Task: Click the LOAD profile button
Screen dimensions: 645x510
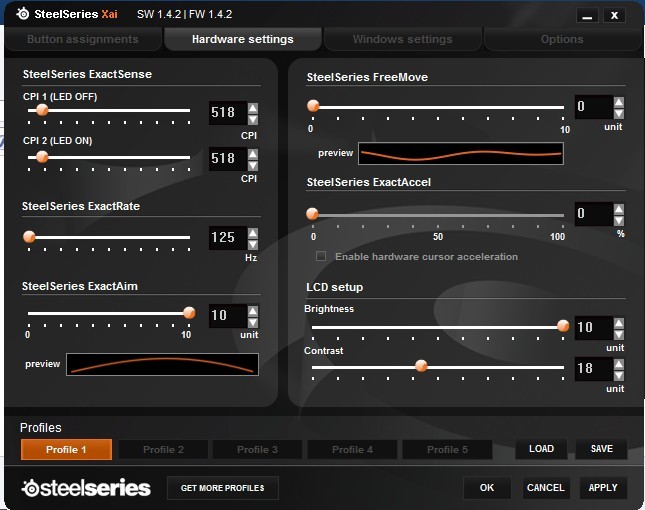Action: click(541, 449)
